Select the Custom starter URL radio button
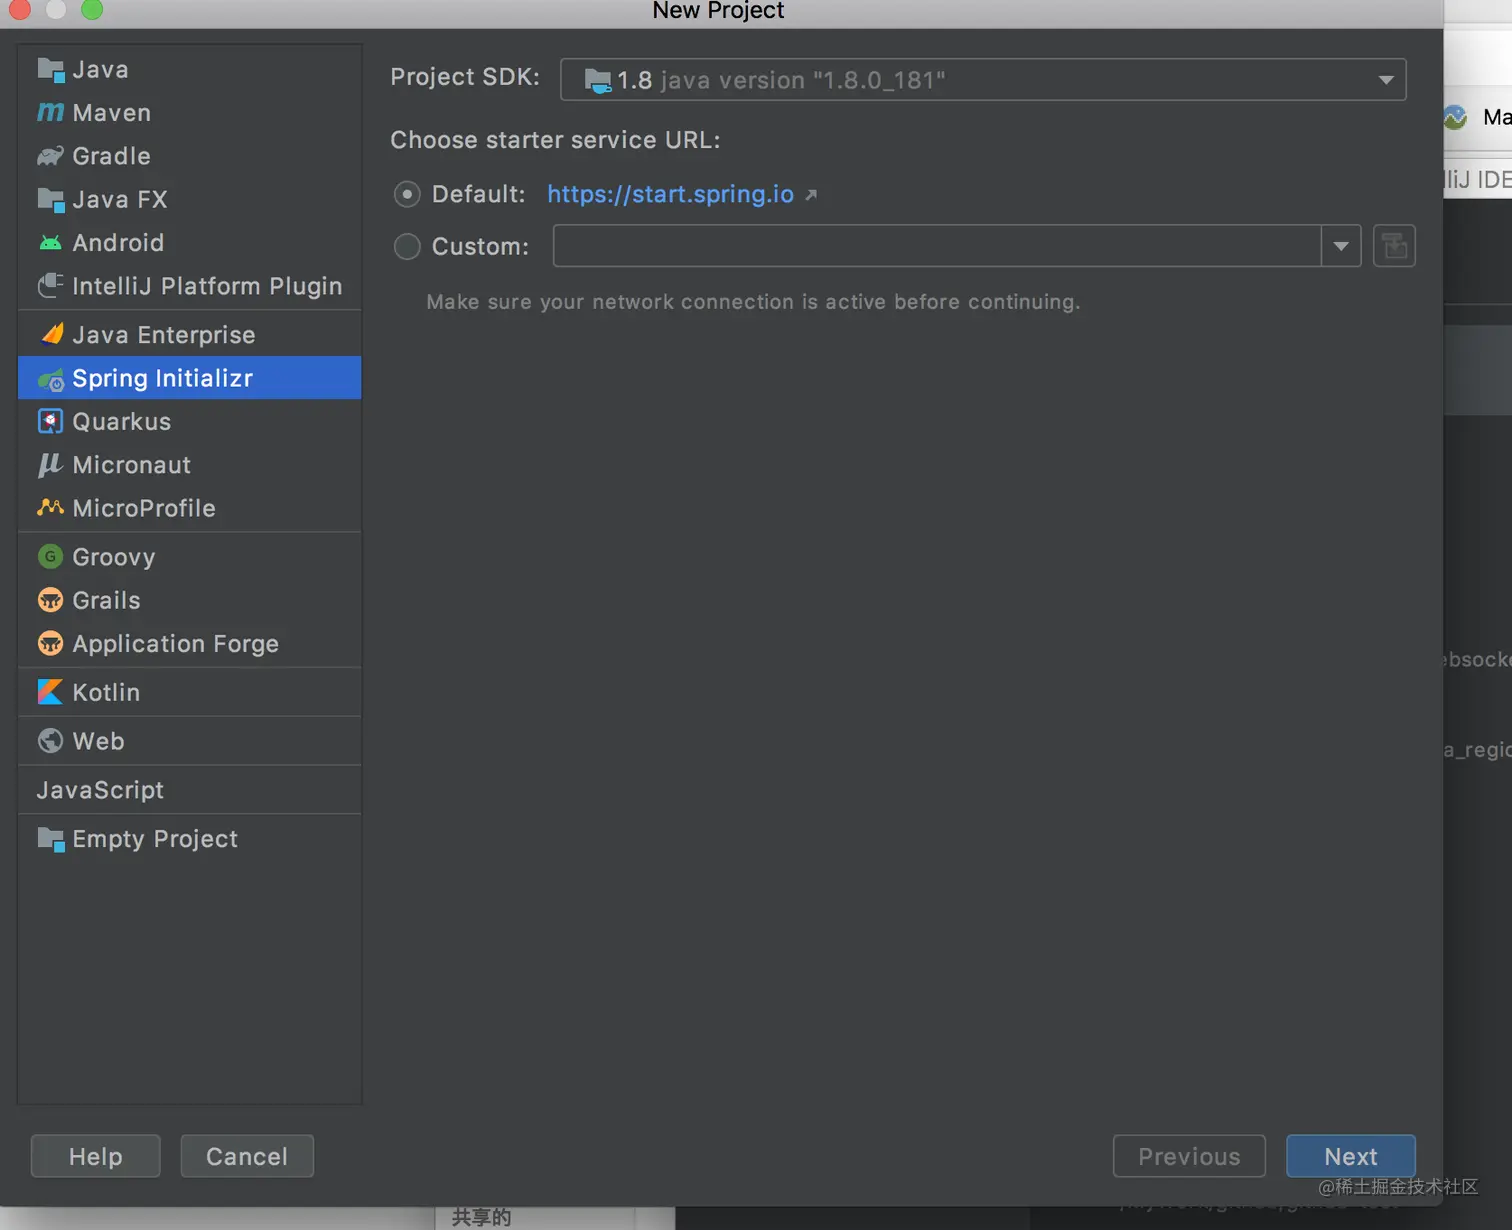Viewport: 1512px width, 1230px height. click(407, 246)
